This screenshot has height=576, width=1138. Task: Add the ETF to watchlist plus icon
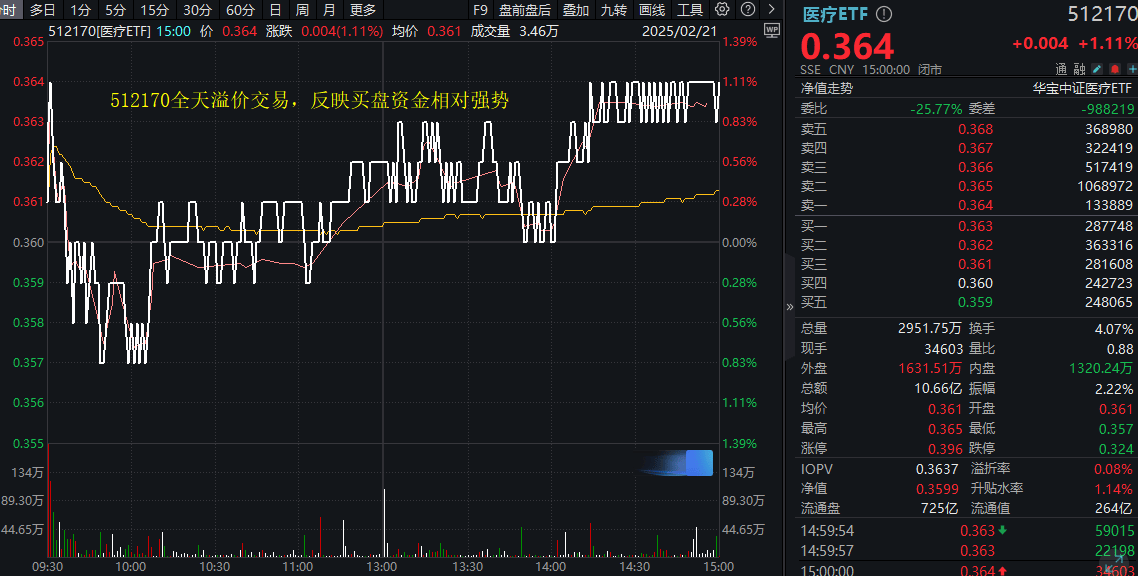point(1132,70)
